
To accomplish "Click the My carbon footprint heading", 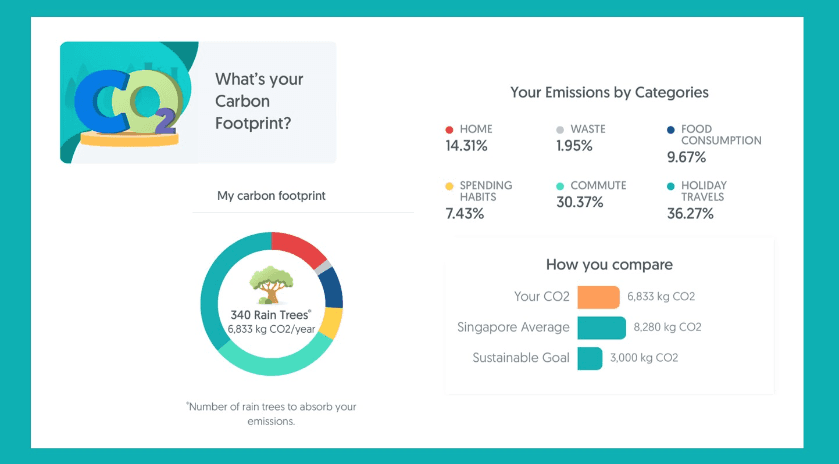I will [271, 196].
